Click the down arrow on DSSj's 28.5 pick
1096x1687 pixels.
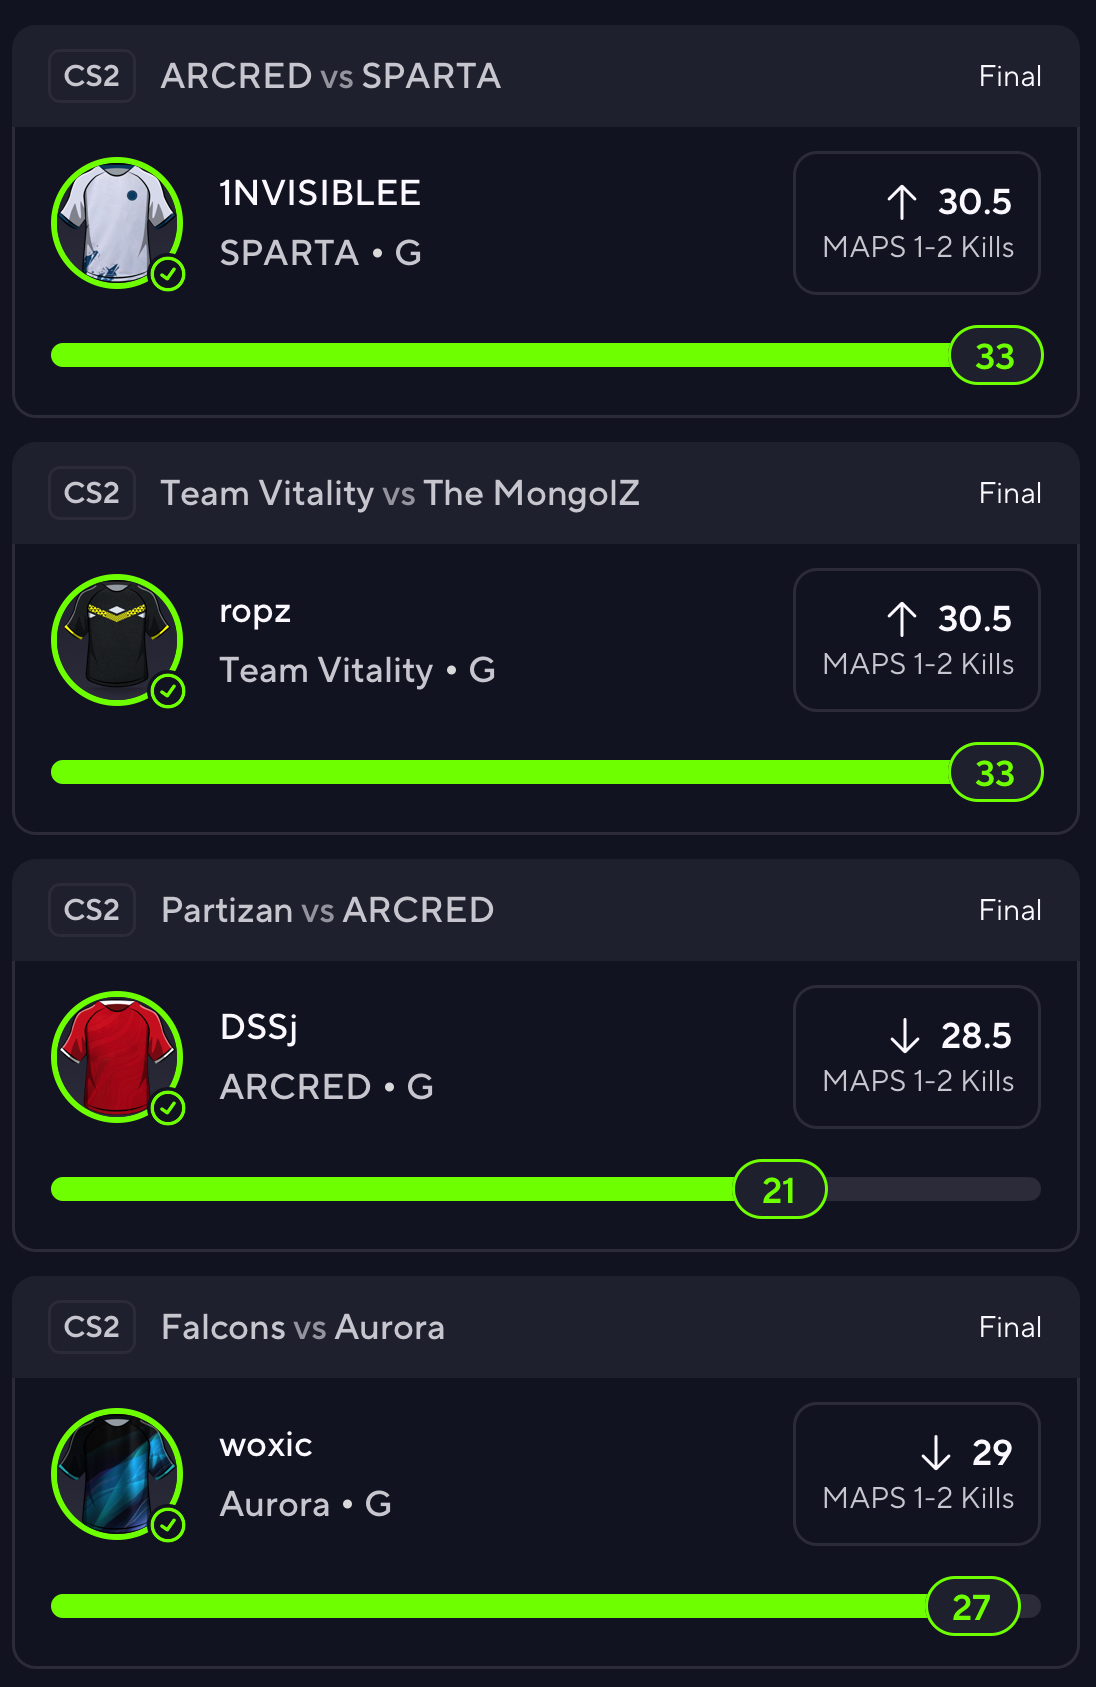pyautogui.click(x=904, y=1036)
